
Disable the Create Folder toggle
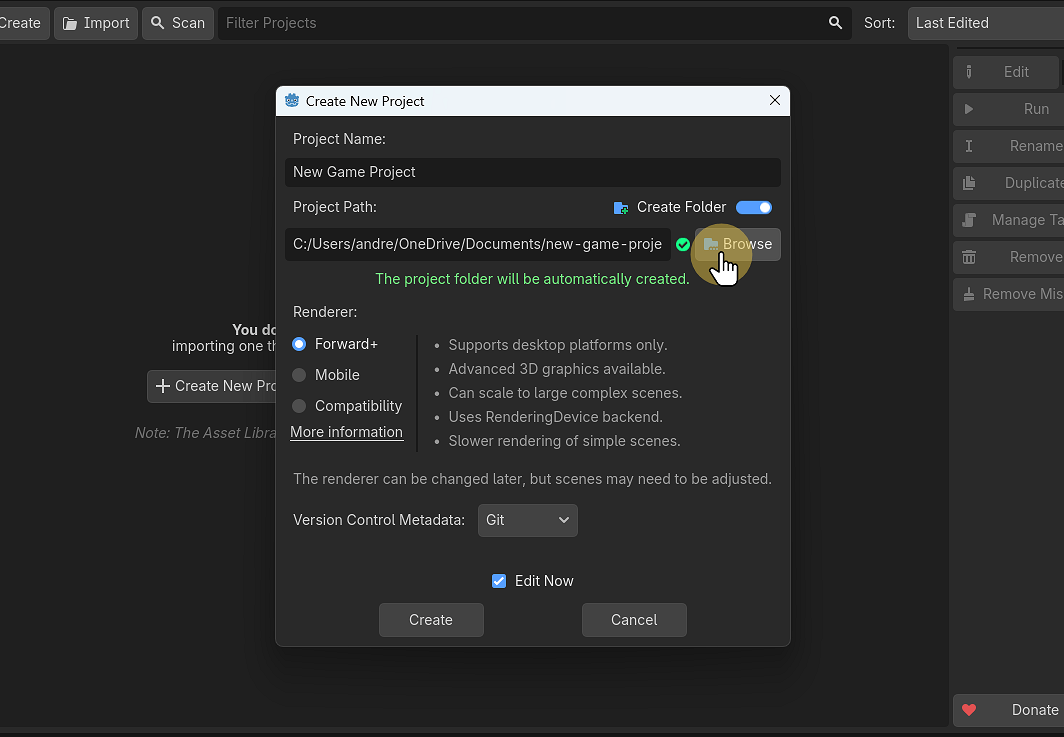(x=754, y=207)
